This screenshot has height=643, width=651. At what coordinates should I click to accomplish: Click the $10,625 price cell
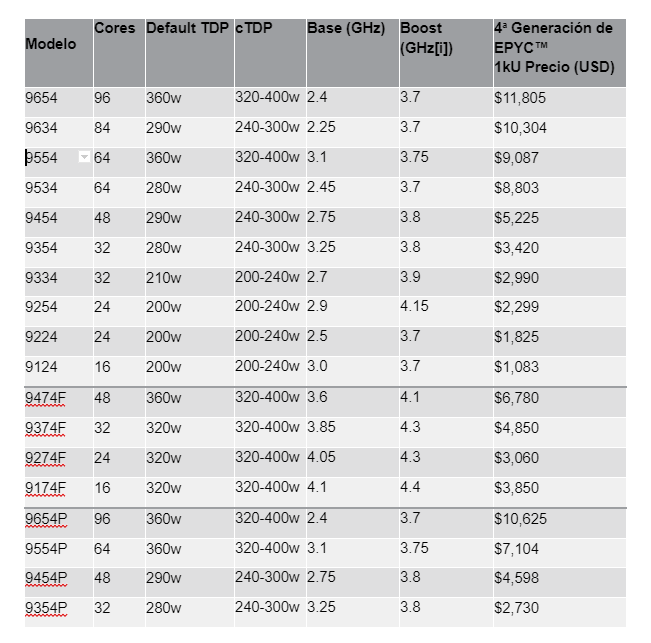tap(560, 523)
